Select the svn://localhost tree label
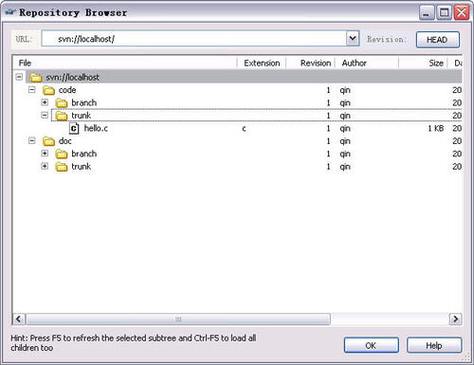Viewport: 474px width, 365px height. click(72, 77)
